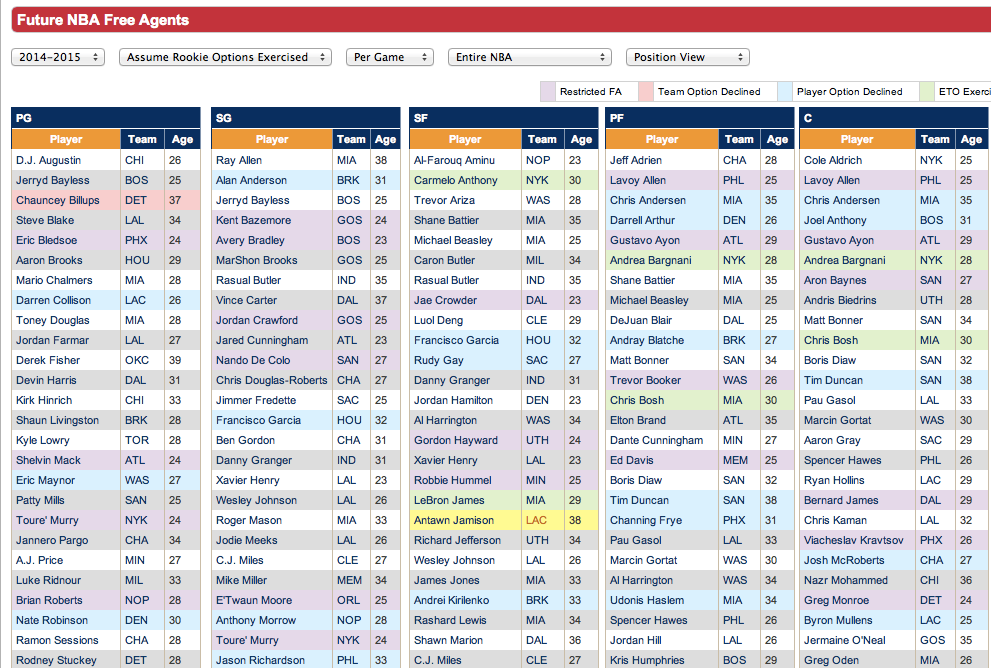Click Kent Bazemore's name
Screen dimensions: 991x668
[253, 221]
